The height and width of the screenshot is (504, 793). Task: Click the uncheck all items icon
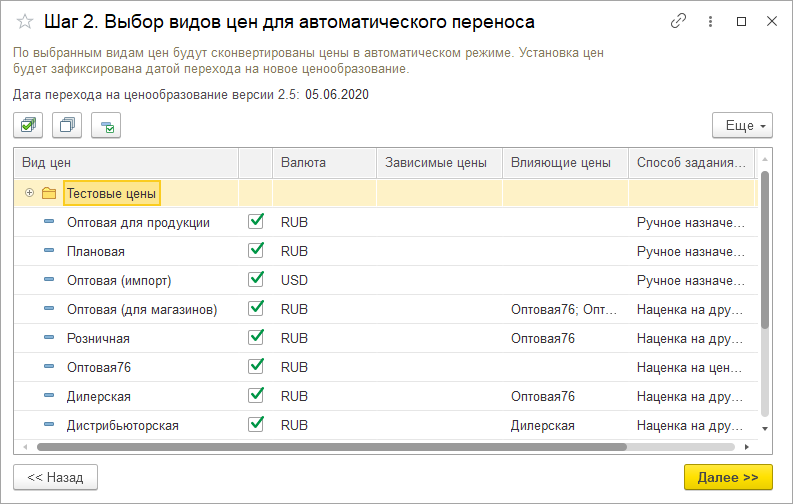click(x=67, y=125)
